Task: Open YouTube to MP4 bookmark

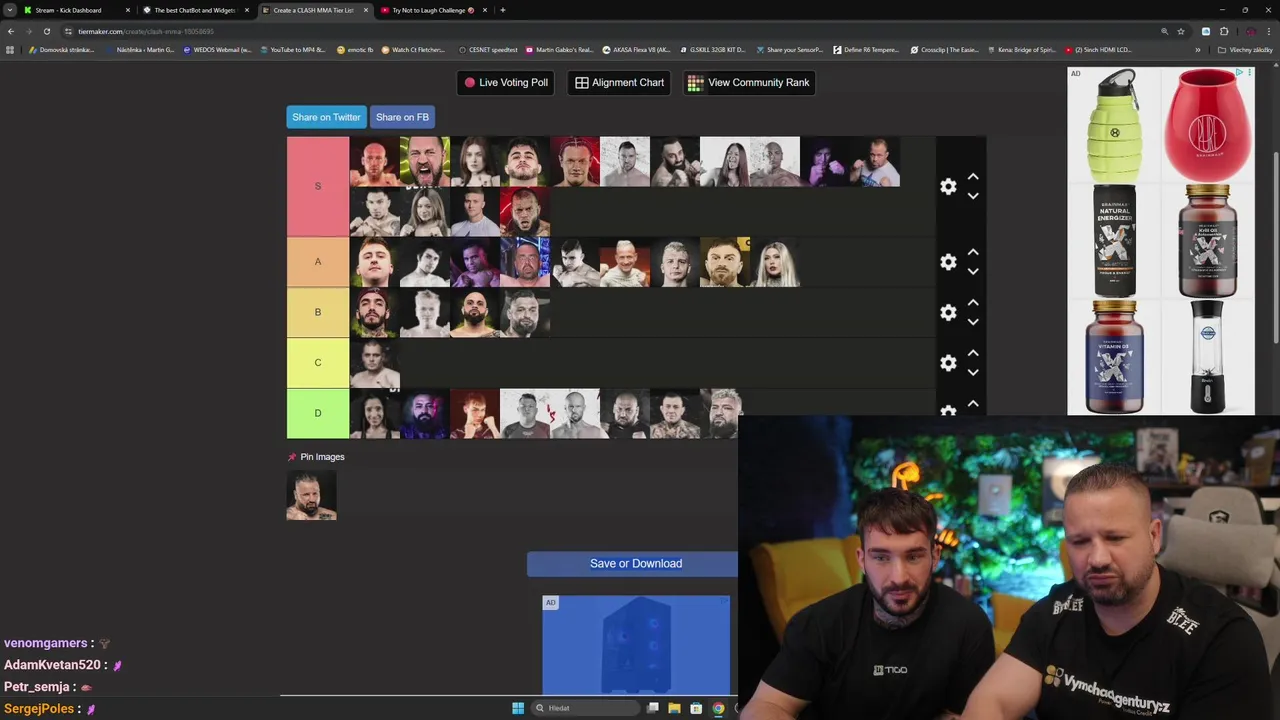Action: (292, 49)
